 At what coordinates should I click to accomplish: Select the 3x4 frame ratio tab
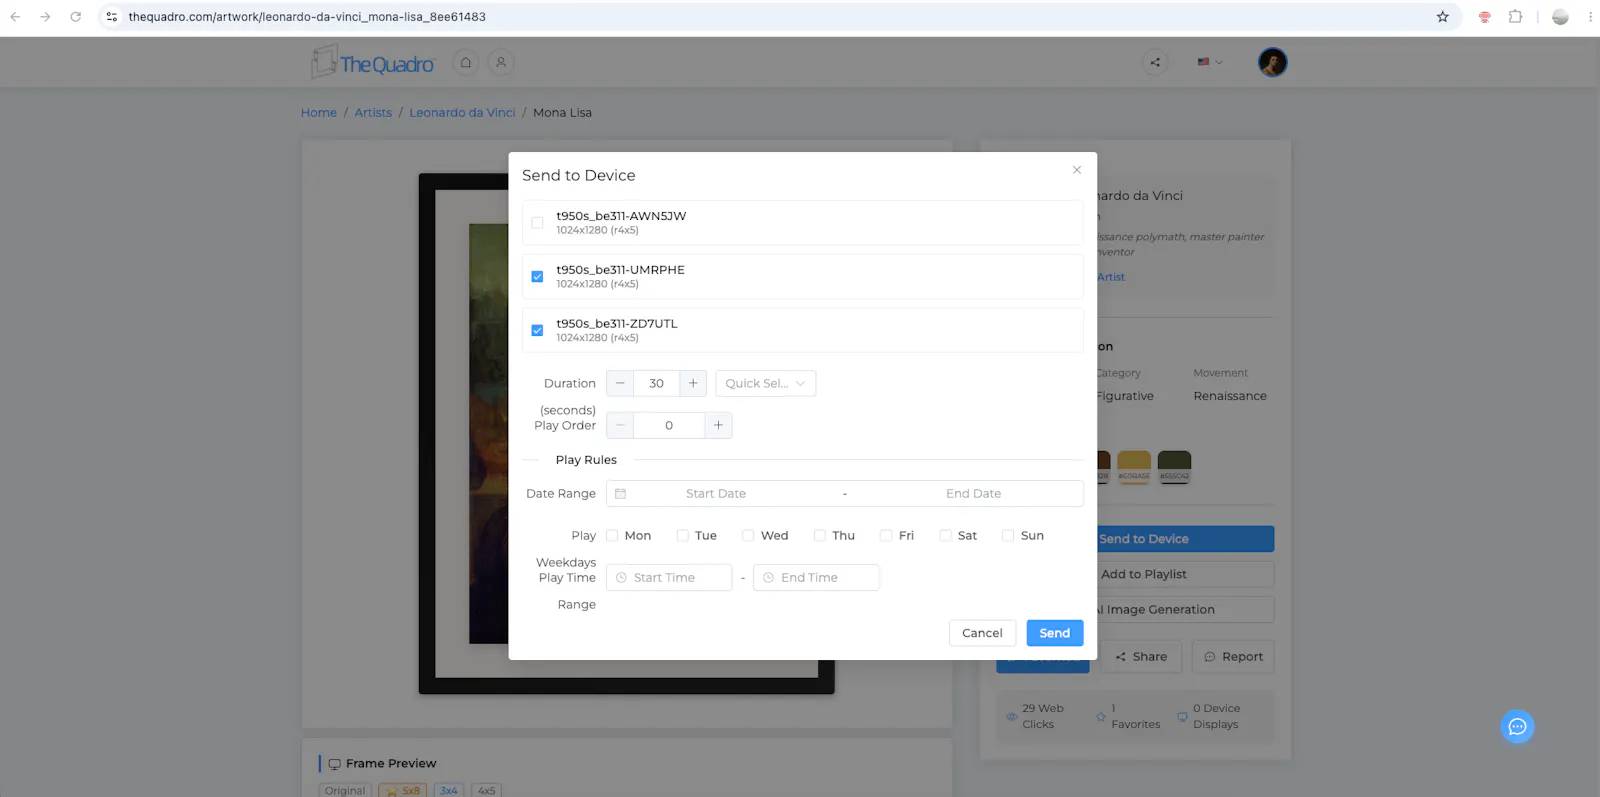(x=449, y=790)
